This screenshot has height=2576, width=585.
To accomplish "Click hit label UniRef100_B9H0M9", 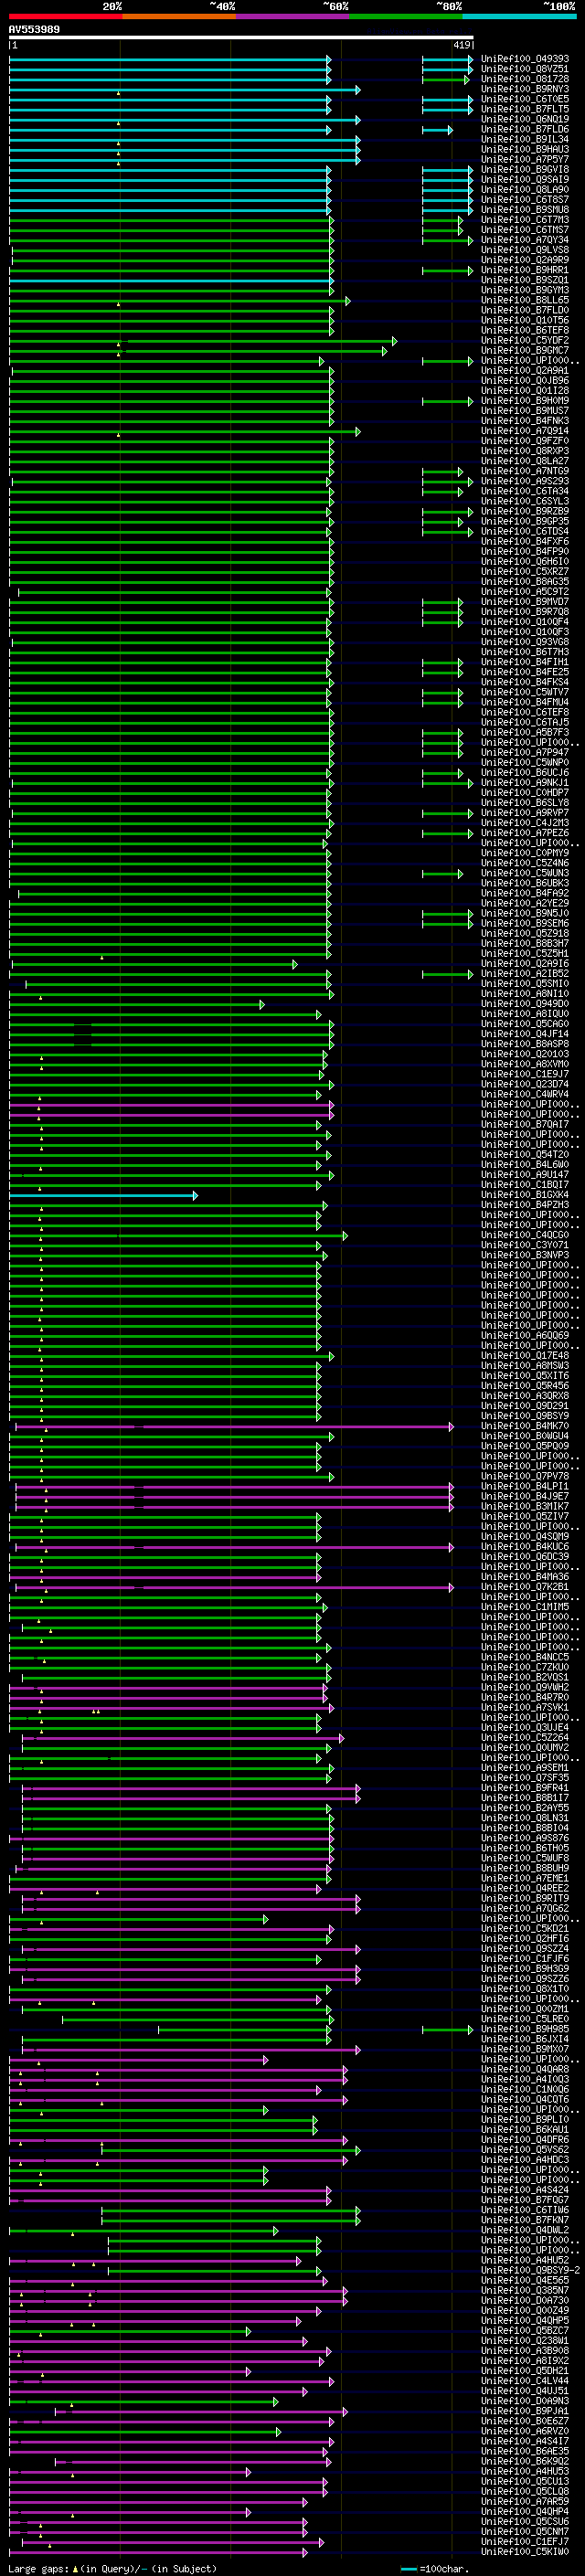I will pyautogui.click(x=525, y=400).
